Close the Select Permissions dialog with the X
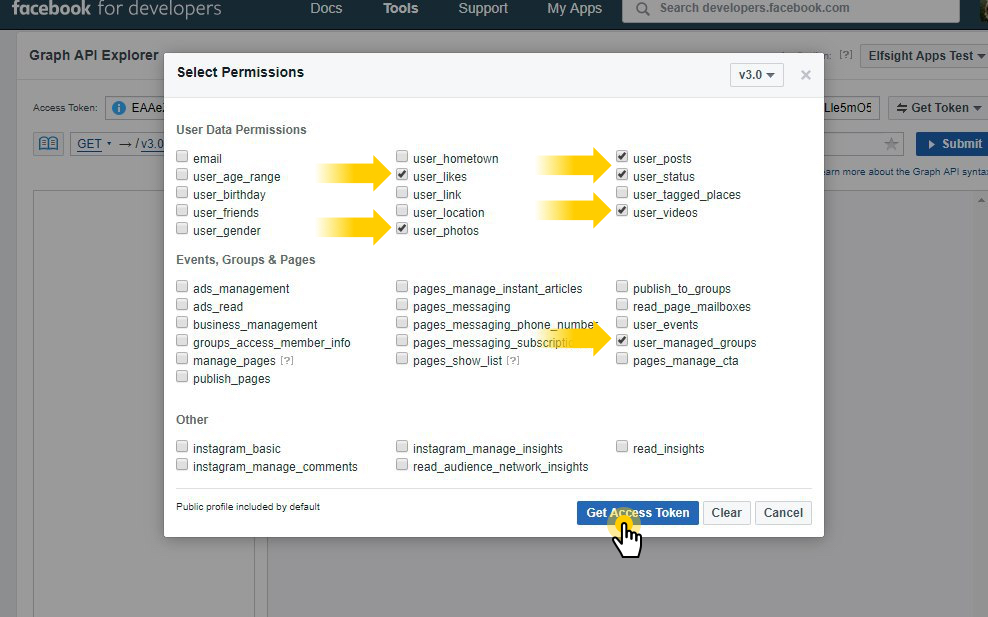Screen dimensions: 988x617 [x=805, y=73]
